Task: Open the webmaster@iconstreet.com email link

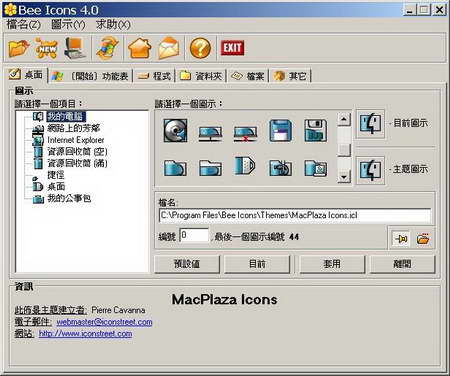Action: (104, 322)
